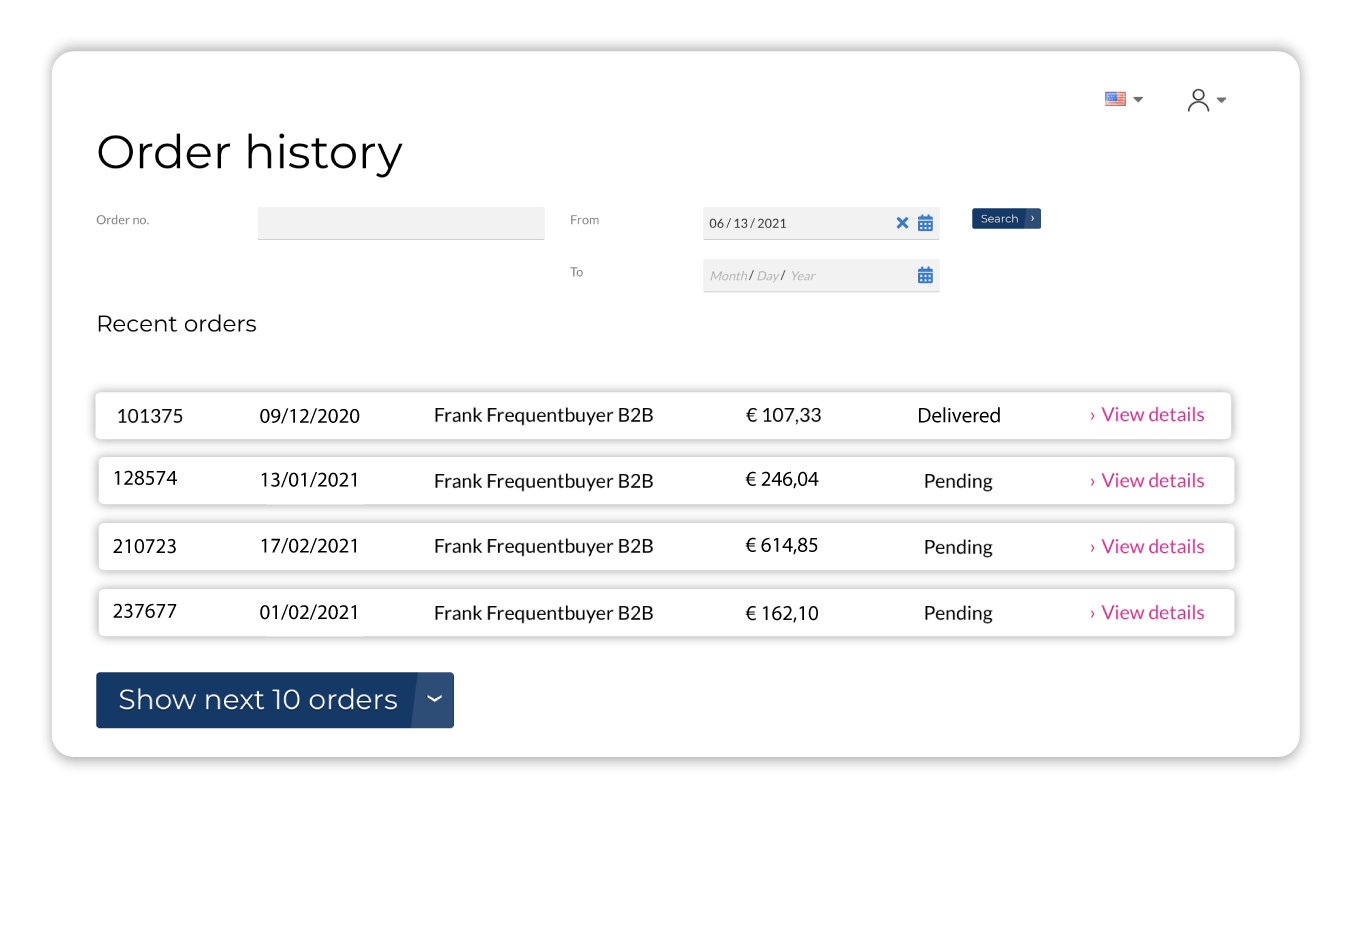Click the Search button

[x=1006, y=219]
